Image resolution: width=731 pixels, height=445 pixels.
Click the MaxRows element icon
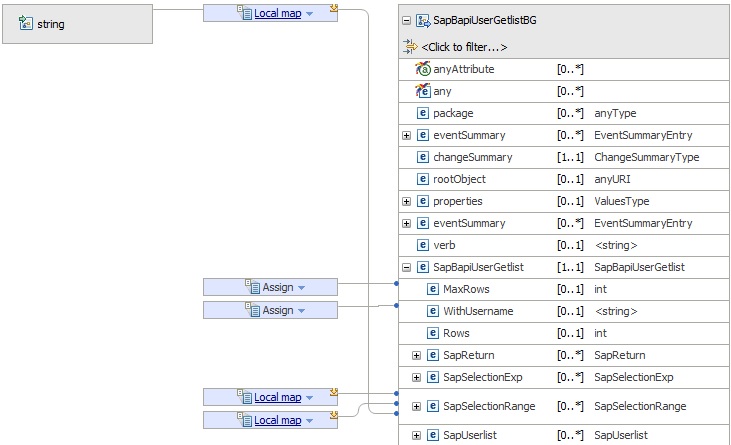(x=433, y=289)
